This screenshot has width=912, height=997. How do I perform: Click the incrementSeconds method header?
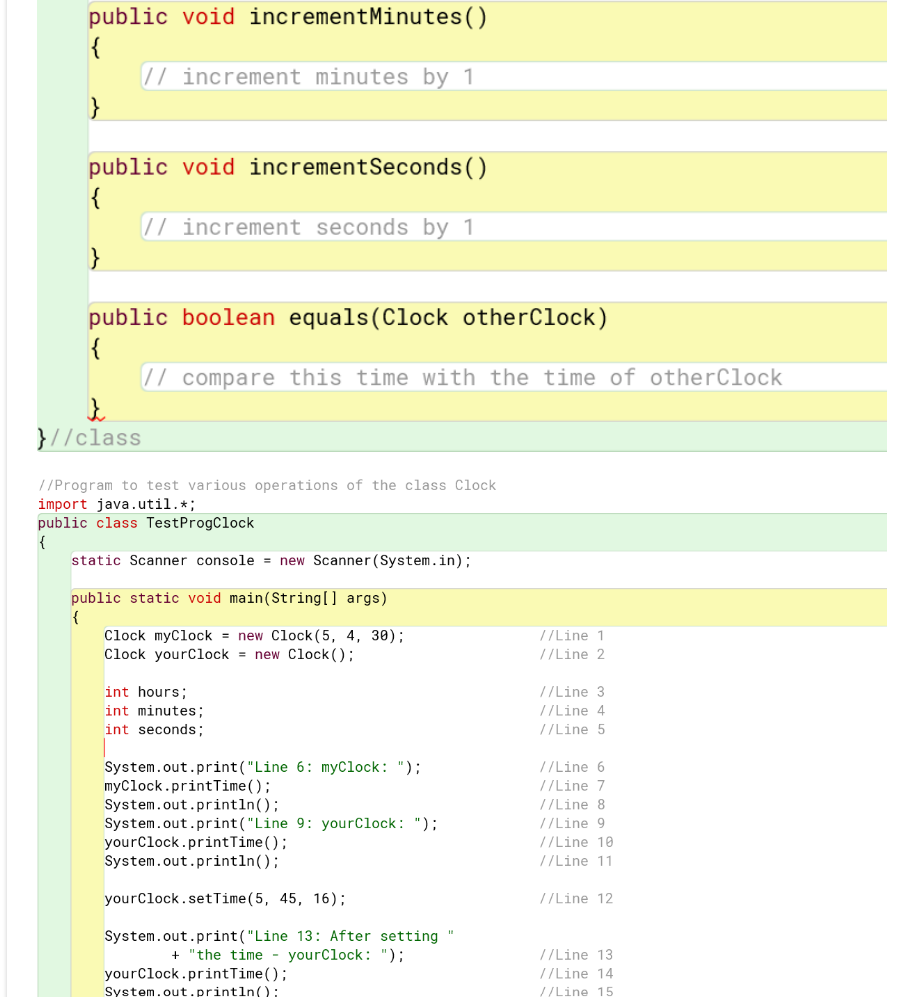(285, 166)
